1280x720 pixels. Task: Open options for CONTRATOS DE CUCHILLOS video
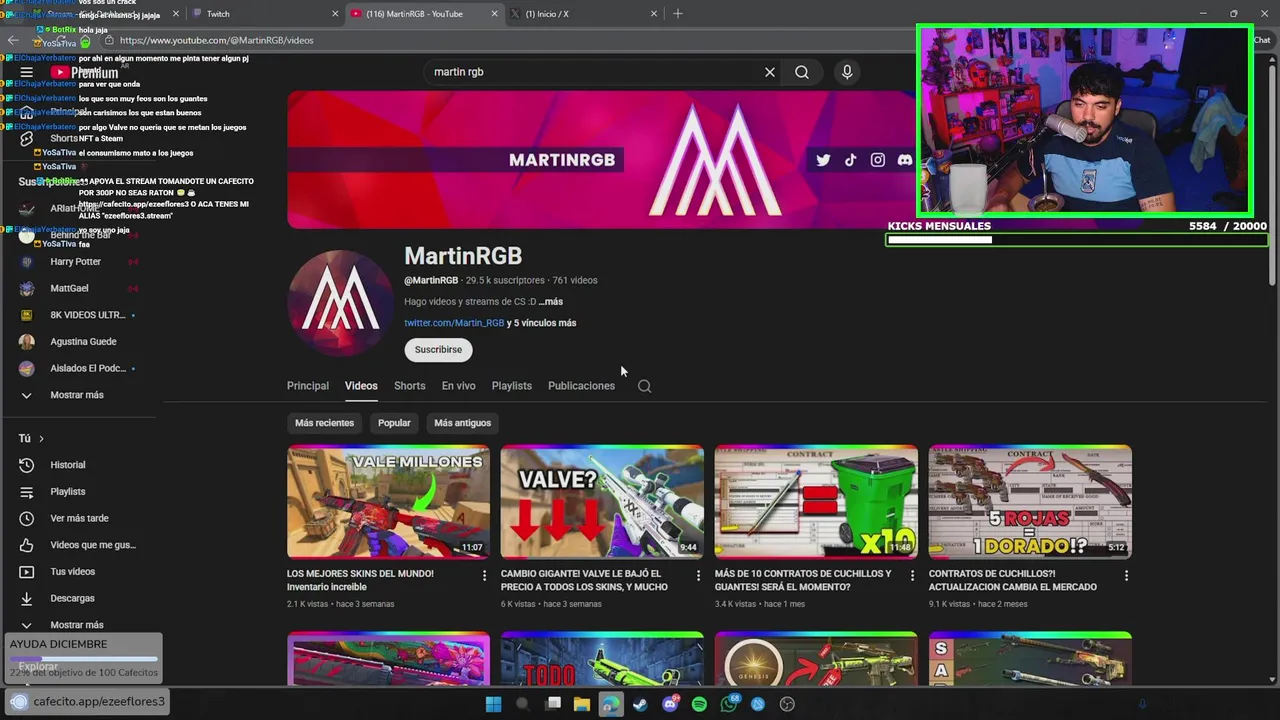point(1126,576)
